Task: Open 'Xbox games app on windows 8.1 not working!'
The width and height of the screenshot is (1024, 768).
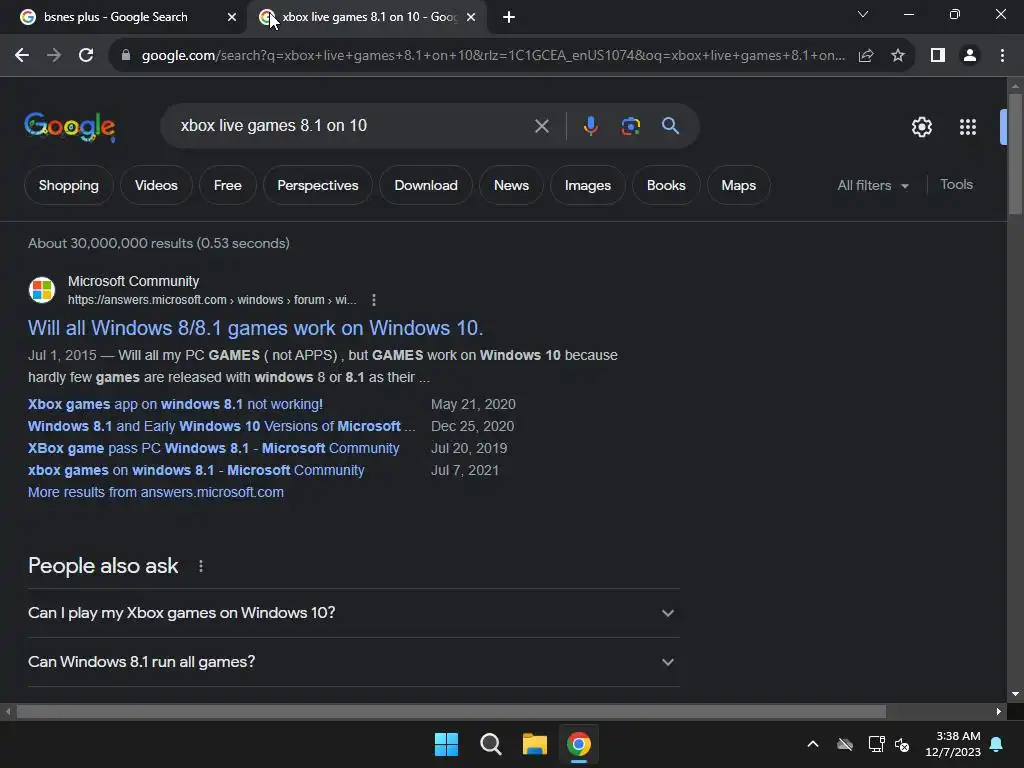Action: tap(175, 404)
